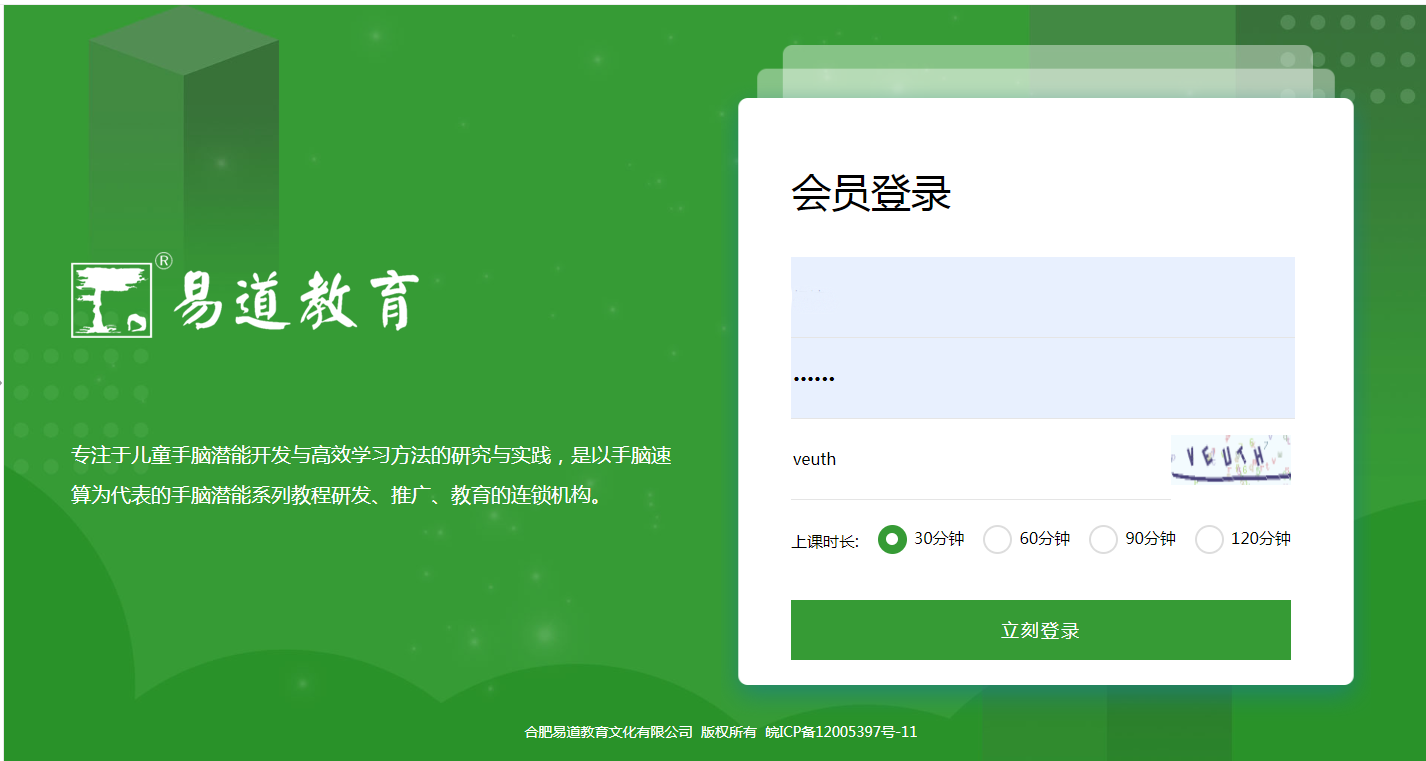Viewport: 1426px width, 761px height.
Task: Pick the 90分钟 duration option
Action: pos(1103,539)
